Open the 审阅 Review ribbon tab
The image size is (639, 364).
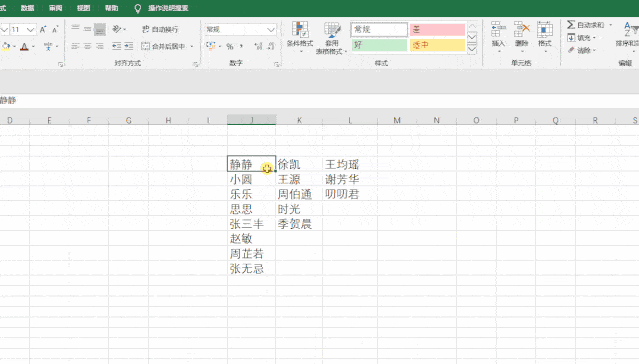55,8
